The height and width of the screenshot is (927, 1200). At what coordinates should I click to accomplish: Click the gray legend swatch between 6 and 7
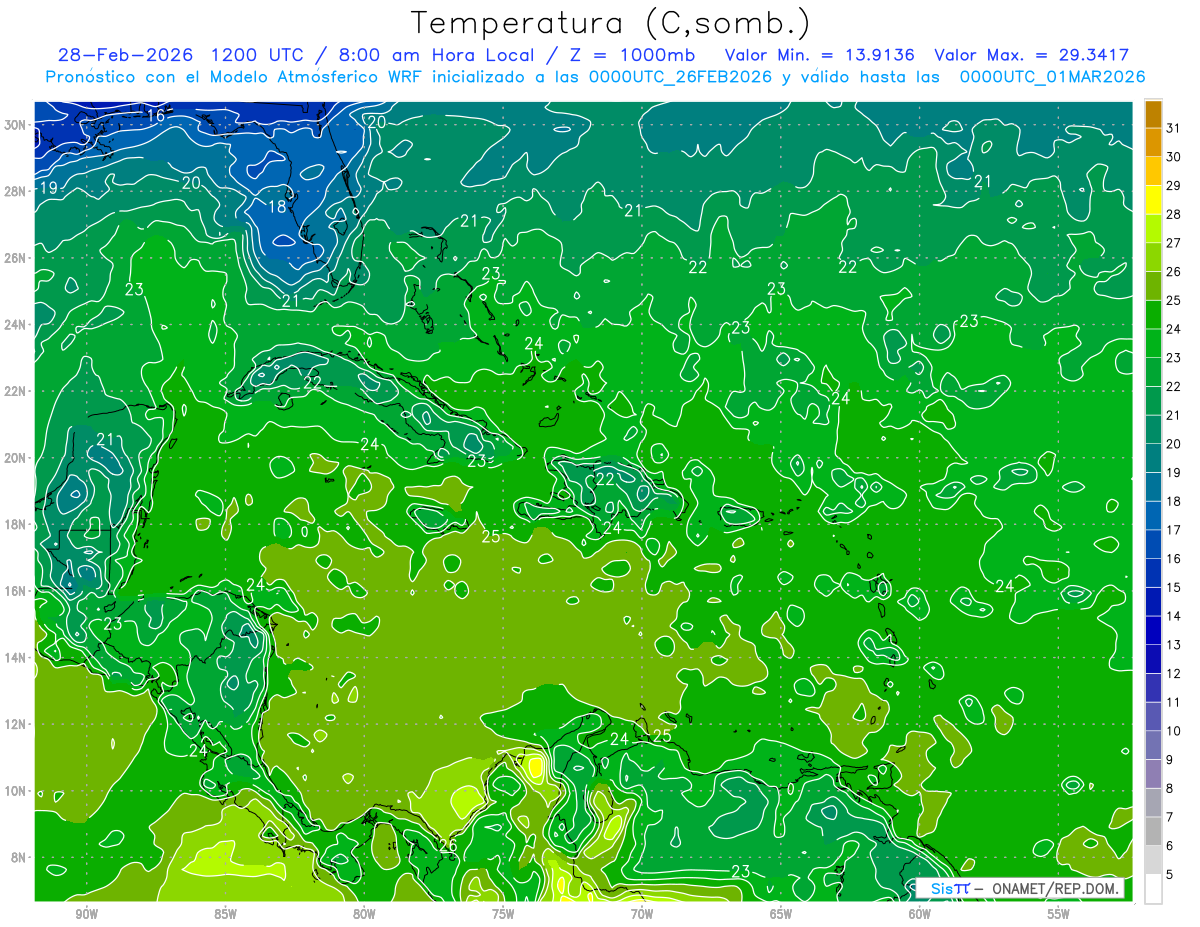point(1153,831)
